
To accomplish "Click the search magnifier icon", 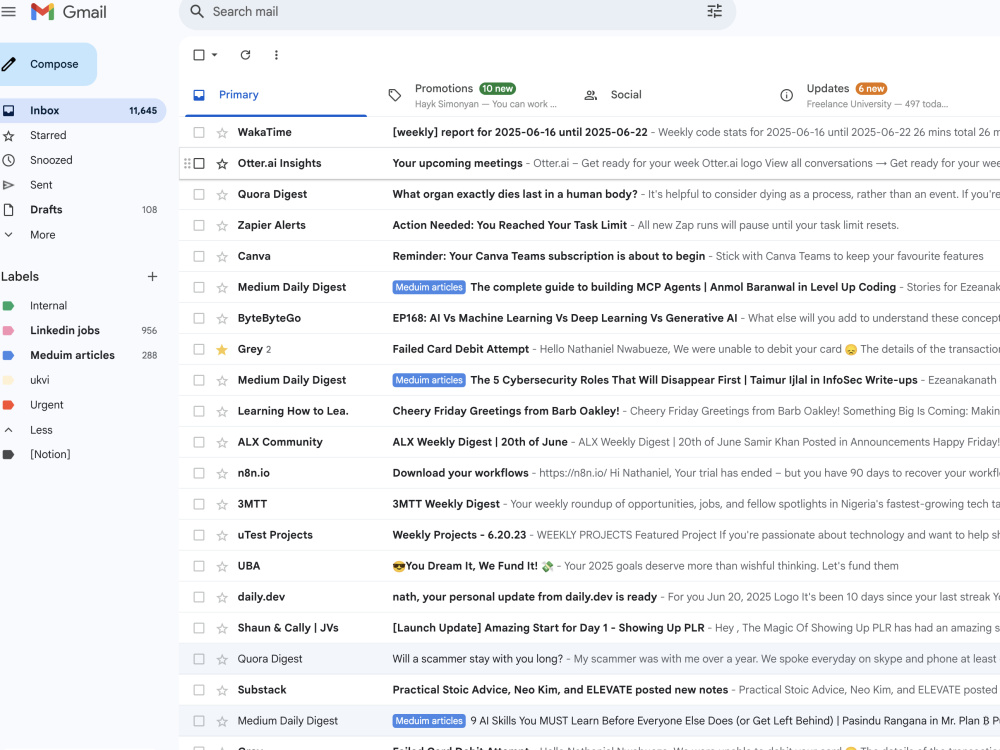I will click(197, 11).
